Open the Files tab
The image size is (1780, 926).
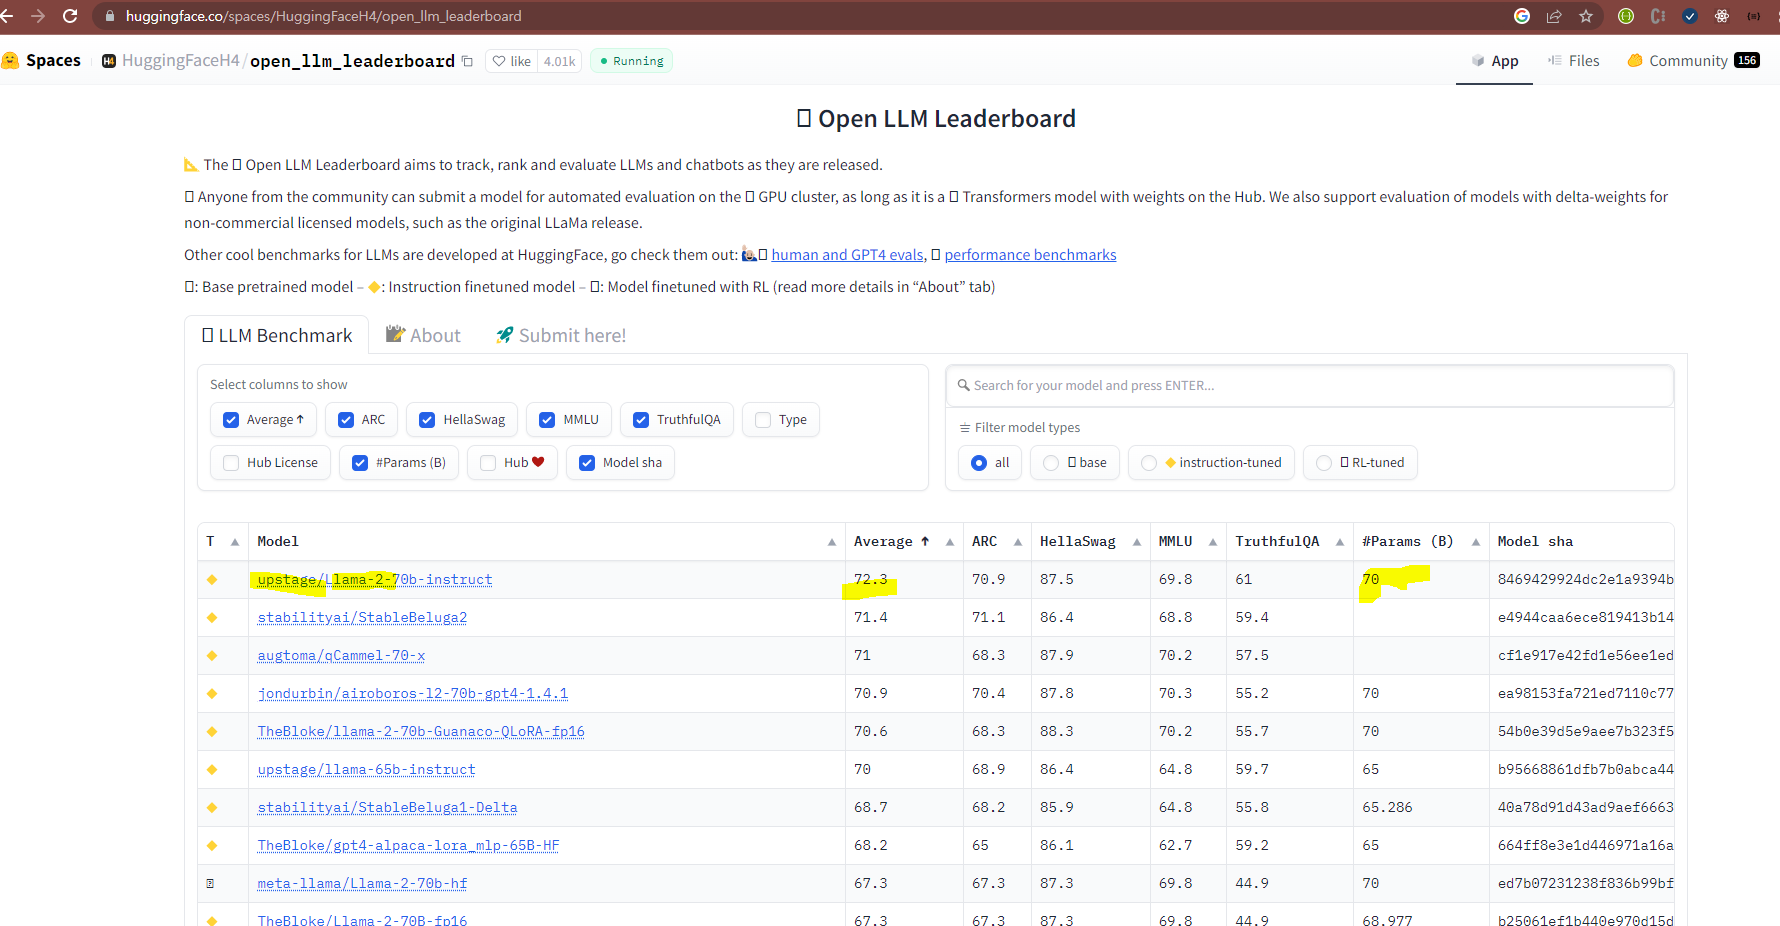[1574, 61]
